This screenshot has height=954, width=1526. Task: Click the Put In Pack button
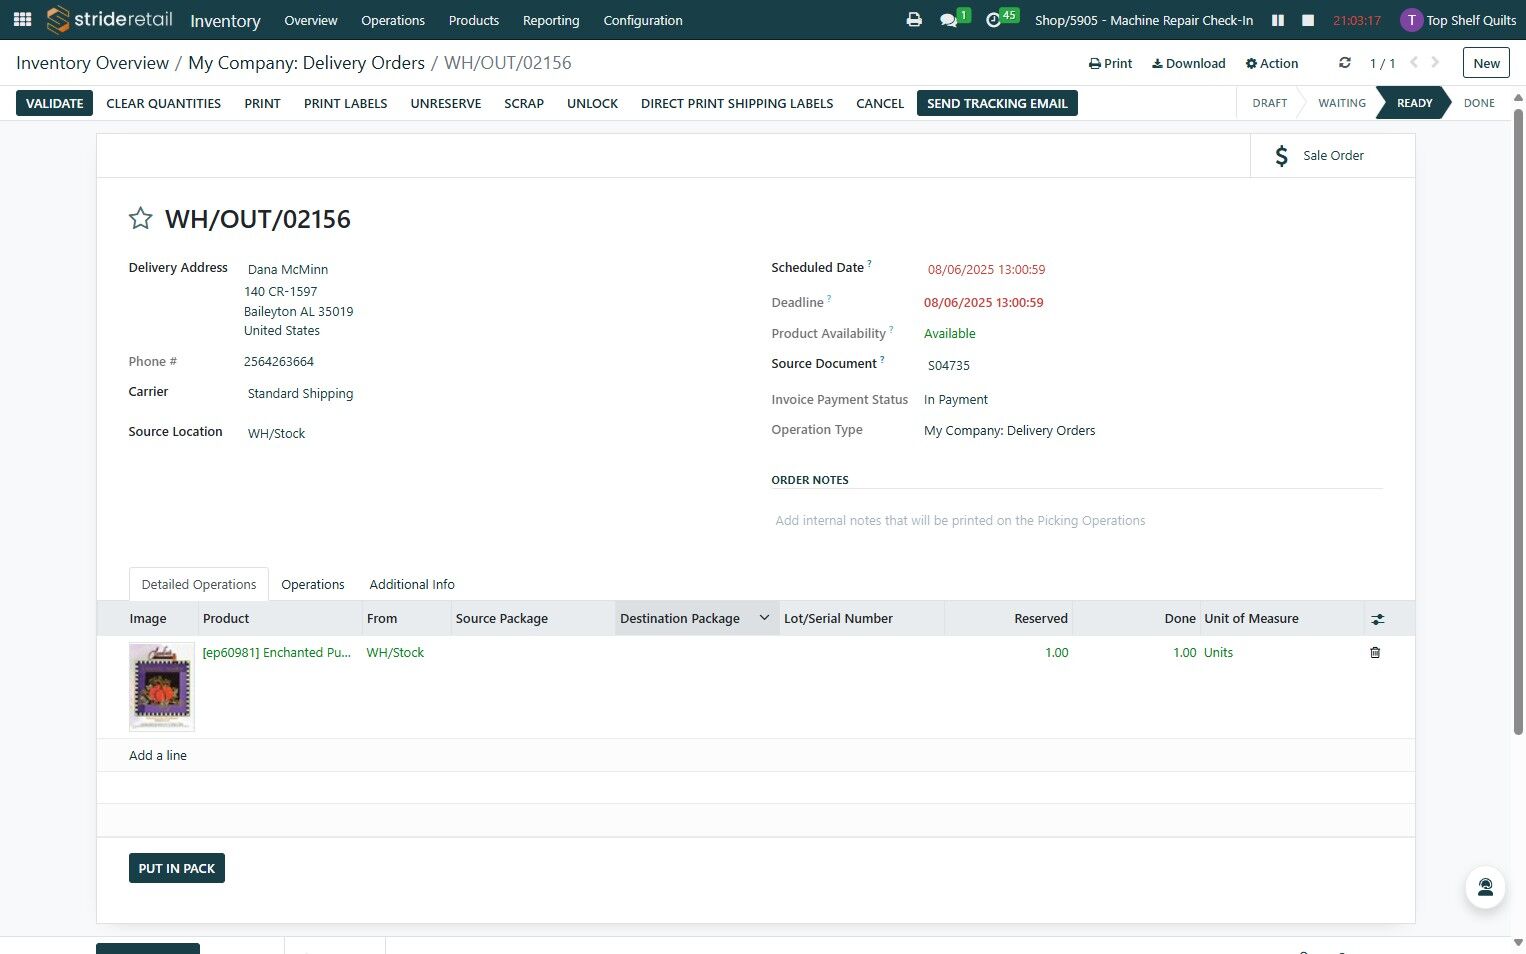pos(177,868)
